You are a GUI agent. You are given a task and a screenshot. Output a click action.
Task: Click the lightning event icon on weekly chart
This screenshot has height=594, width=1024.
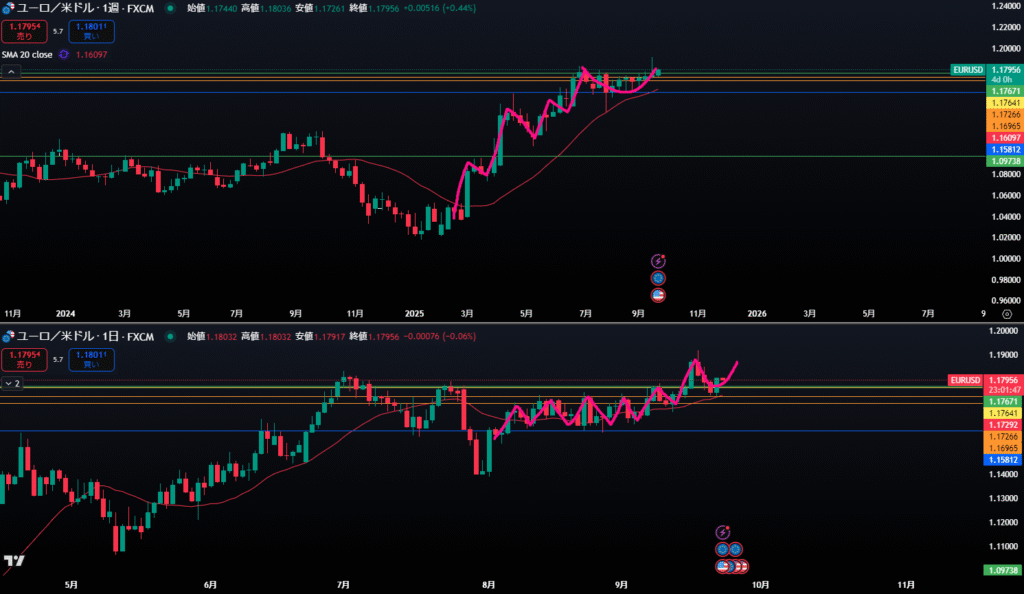[658, 260]
